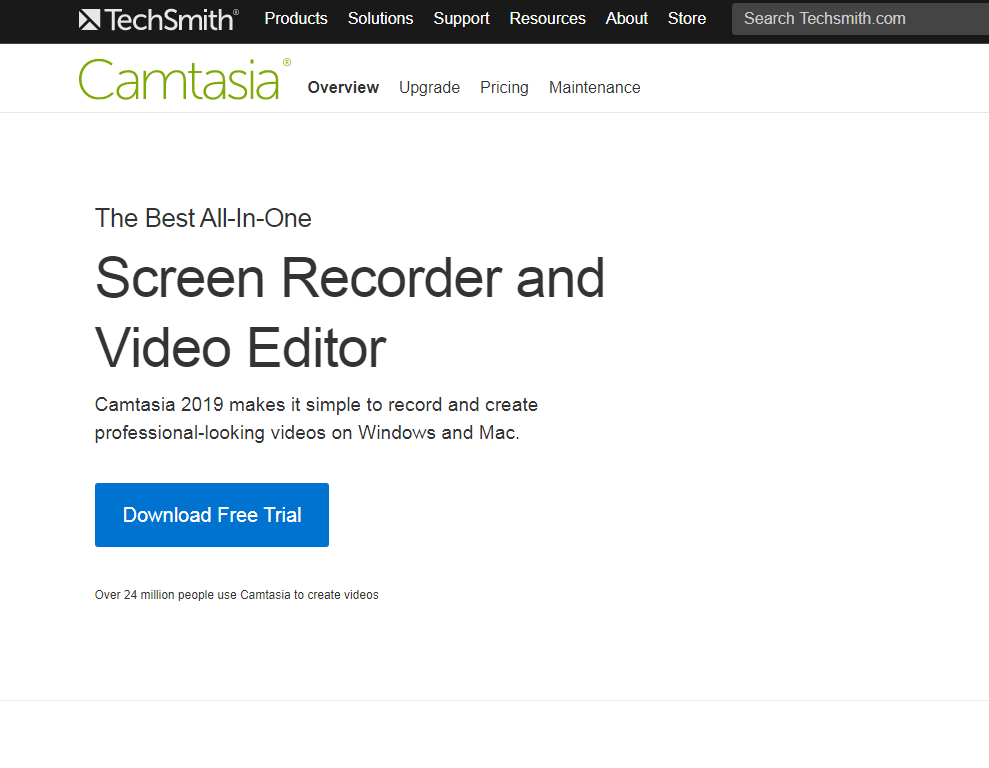Focus the Search Techsmith.com field
The height and width of the screenshot is (768, 989).
[860, 19]
